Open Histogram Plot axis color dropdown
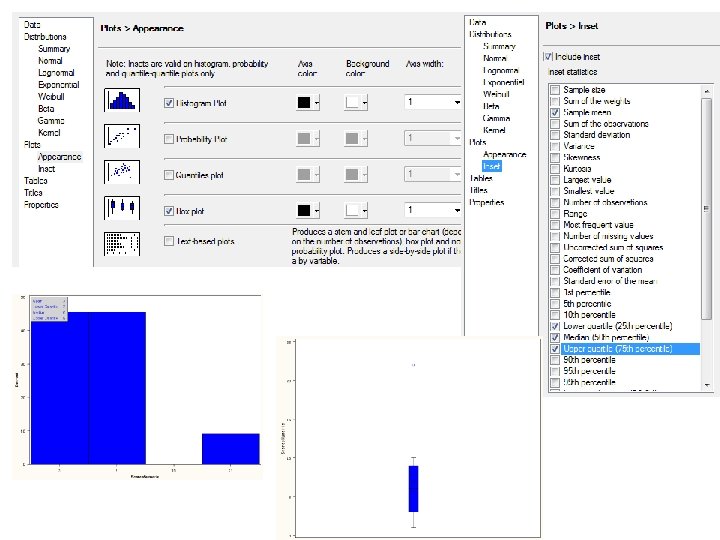720x540 pixels. pos(316,102)
